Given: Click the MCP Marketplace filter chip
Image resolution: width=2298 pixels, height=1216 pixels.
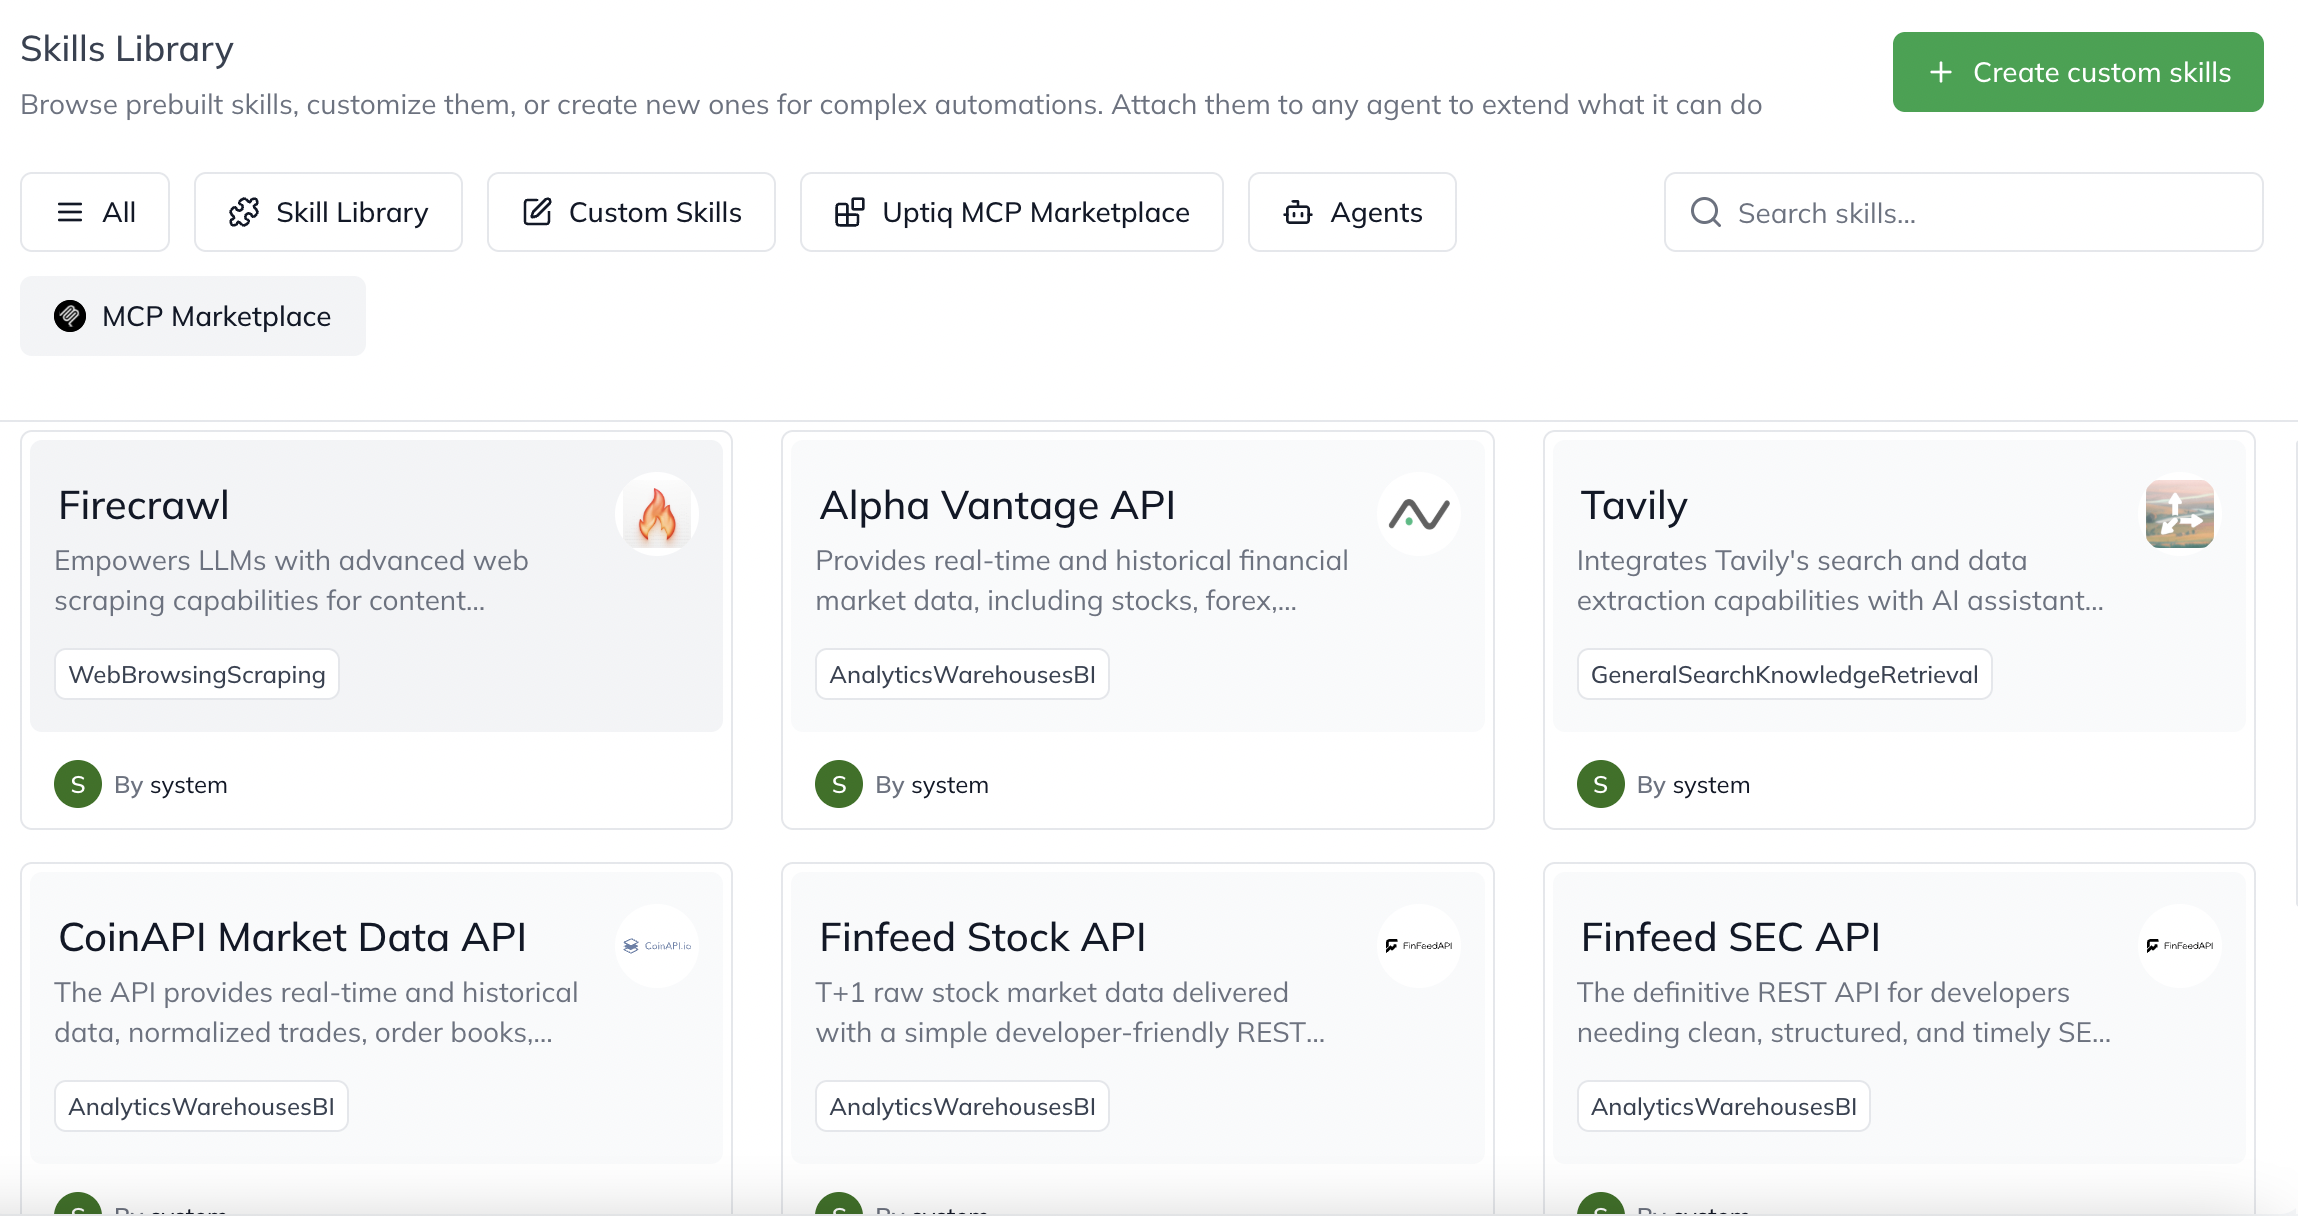Looking at the screenshot, I should pyautogui.click(x=193, y=316).
